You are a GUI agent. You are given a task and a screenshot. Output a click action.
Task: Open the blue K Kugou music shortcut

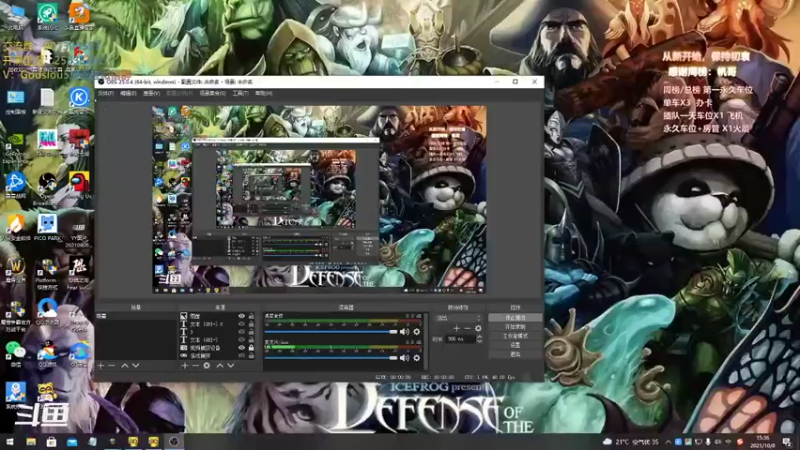point(79,101)
